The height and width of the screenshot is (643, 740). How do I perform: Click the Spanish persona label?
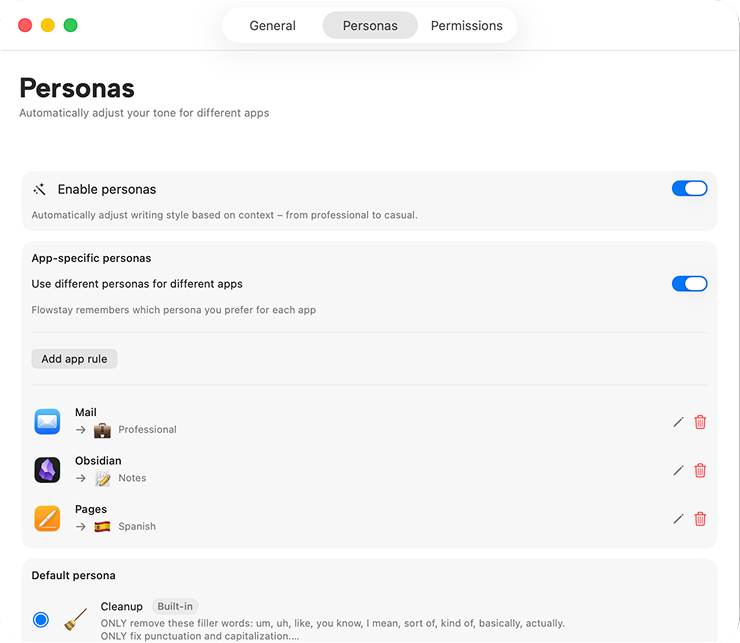[137, 526]
